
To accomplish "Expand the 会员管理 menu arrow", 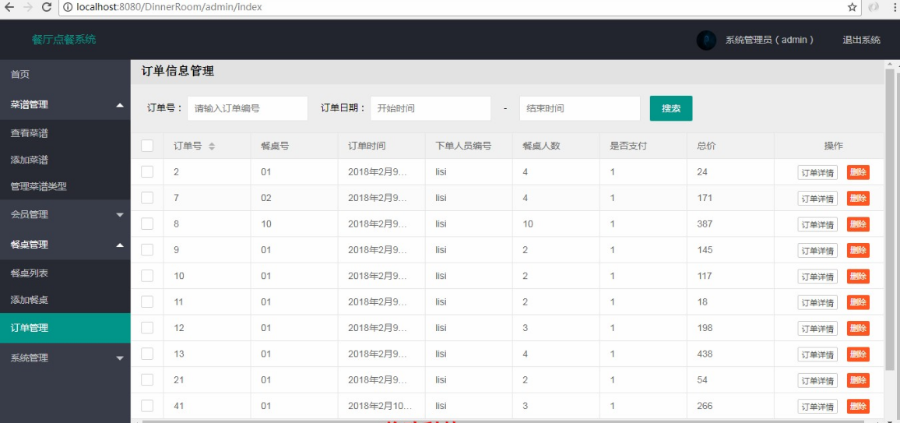I will (x=119, y=215).
